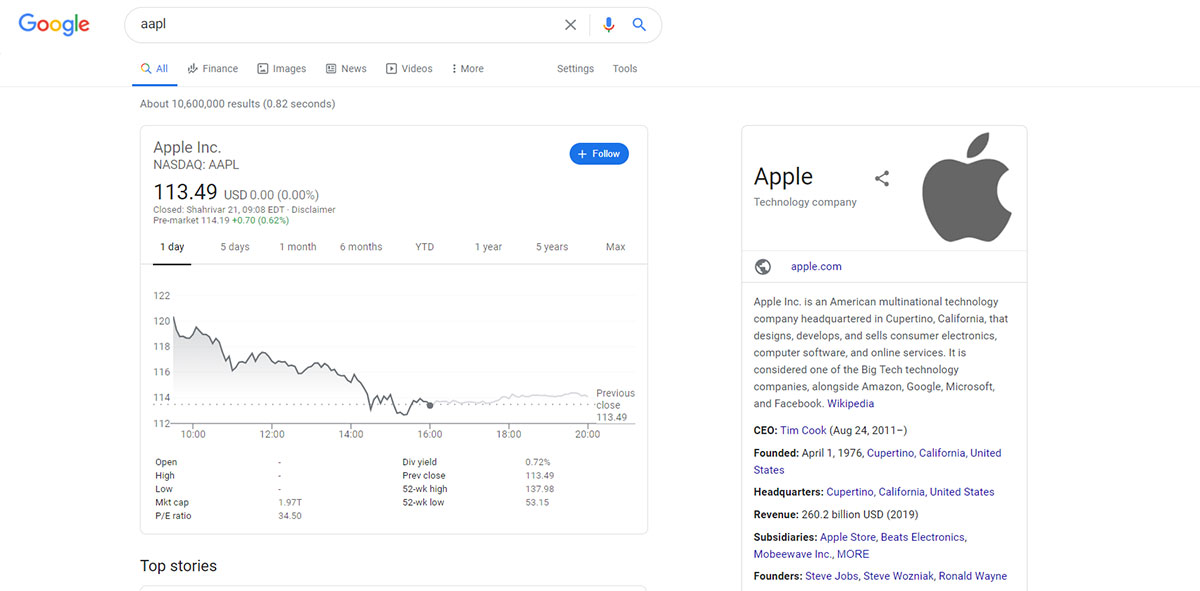
Task: Click the current price marker on chart
Action: coord(430,405)
